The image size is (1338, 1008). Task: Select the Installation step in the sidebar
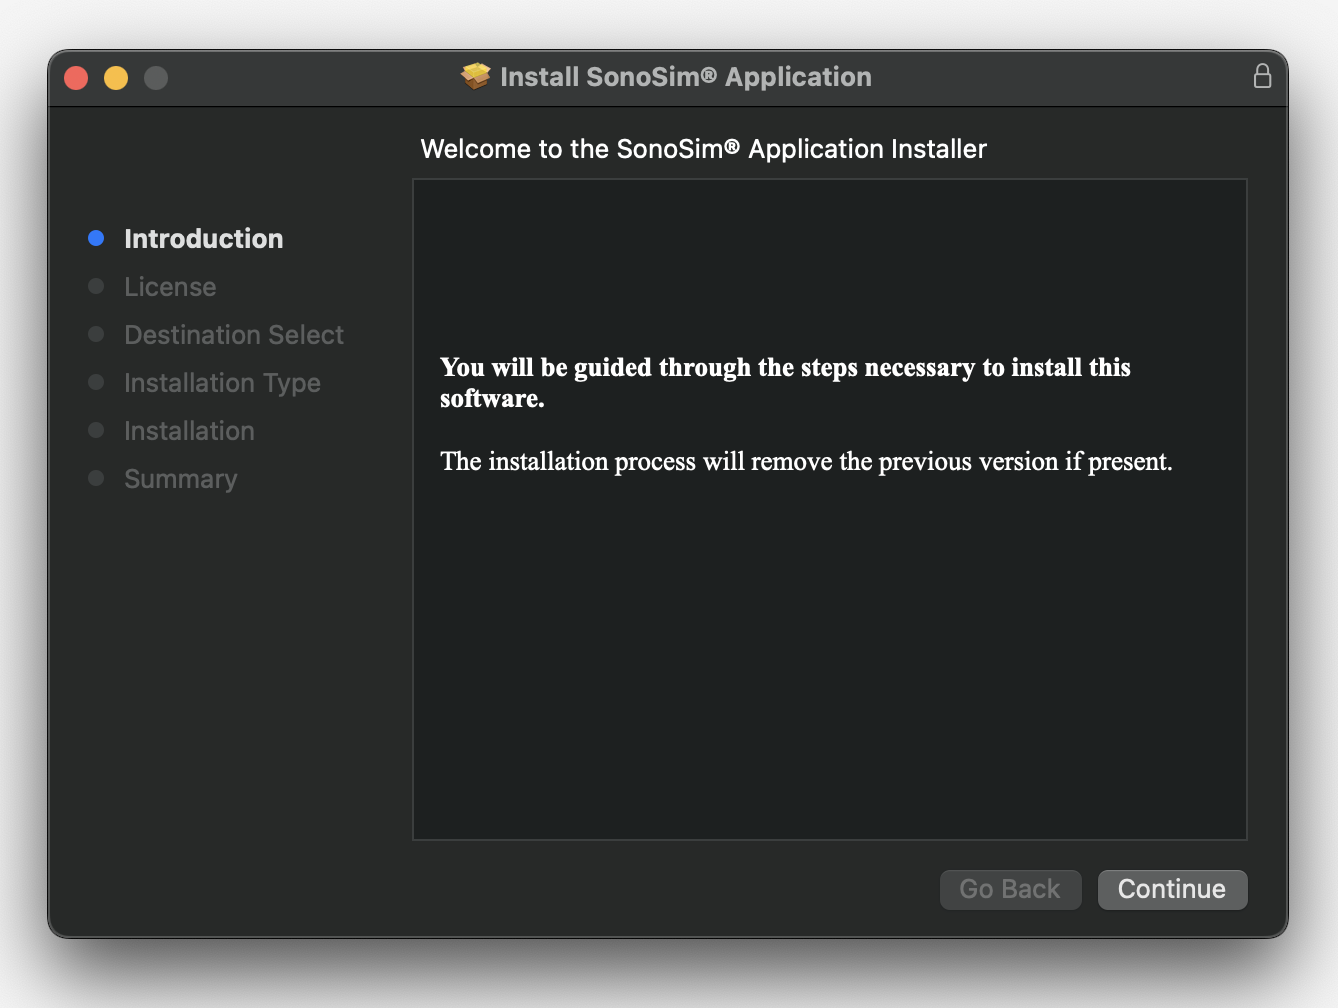pos(189,430)
